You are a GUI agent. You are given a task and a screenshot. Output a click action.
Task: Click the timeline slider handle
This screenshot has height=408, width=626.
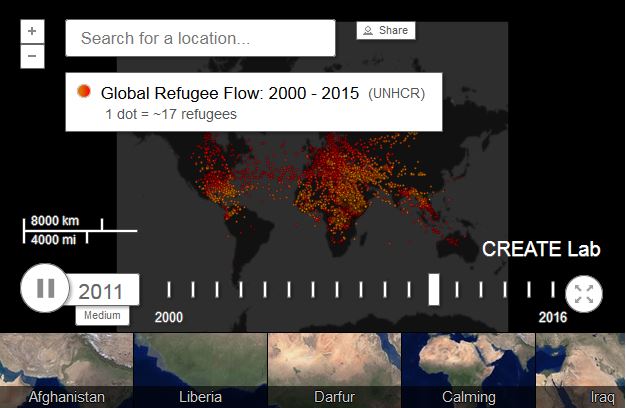pos(434,289)
